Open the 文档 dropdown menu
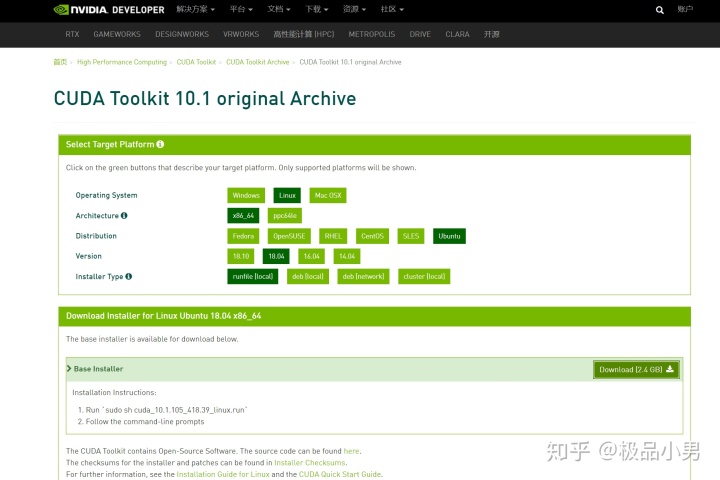The width and height of the screenshot is (720, 480). click(x=279, y=9)
